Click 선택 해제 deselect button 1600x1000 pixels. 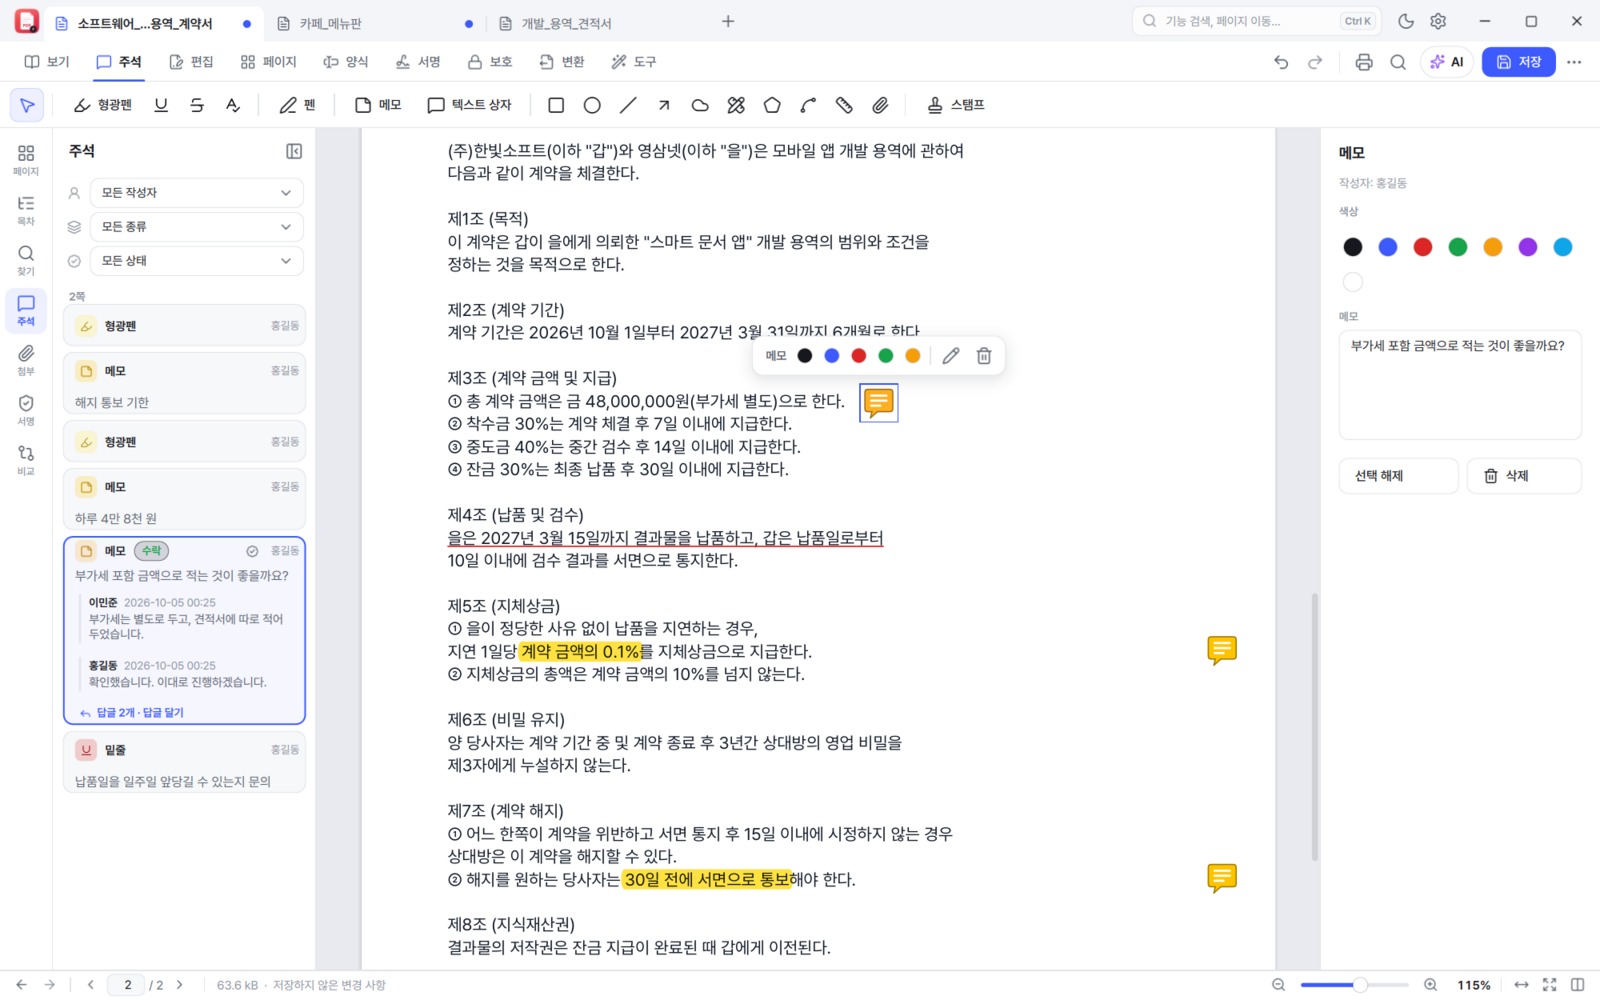(1399, 476)
